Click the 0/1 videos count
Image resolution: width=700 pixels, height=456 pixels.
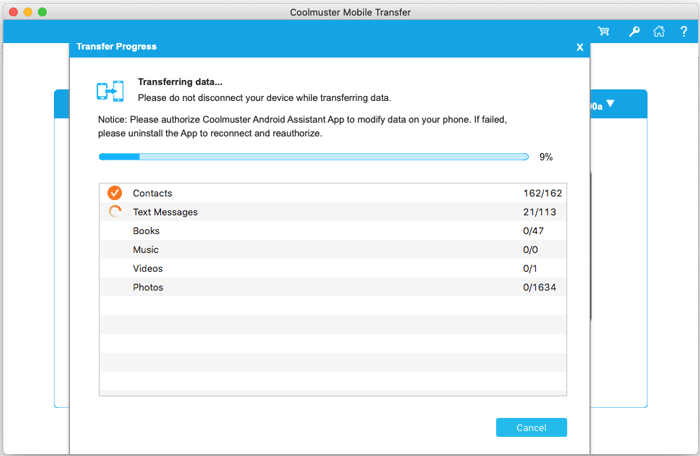point(530,268)
